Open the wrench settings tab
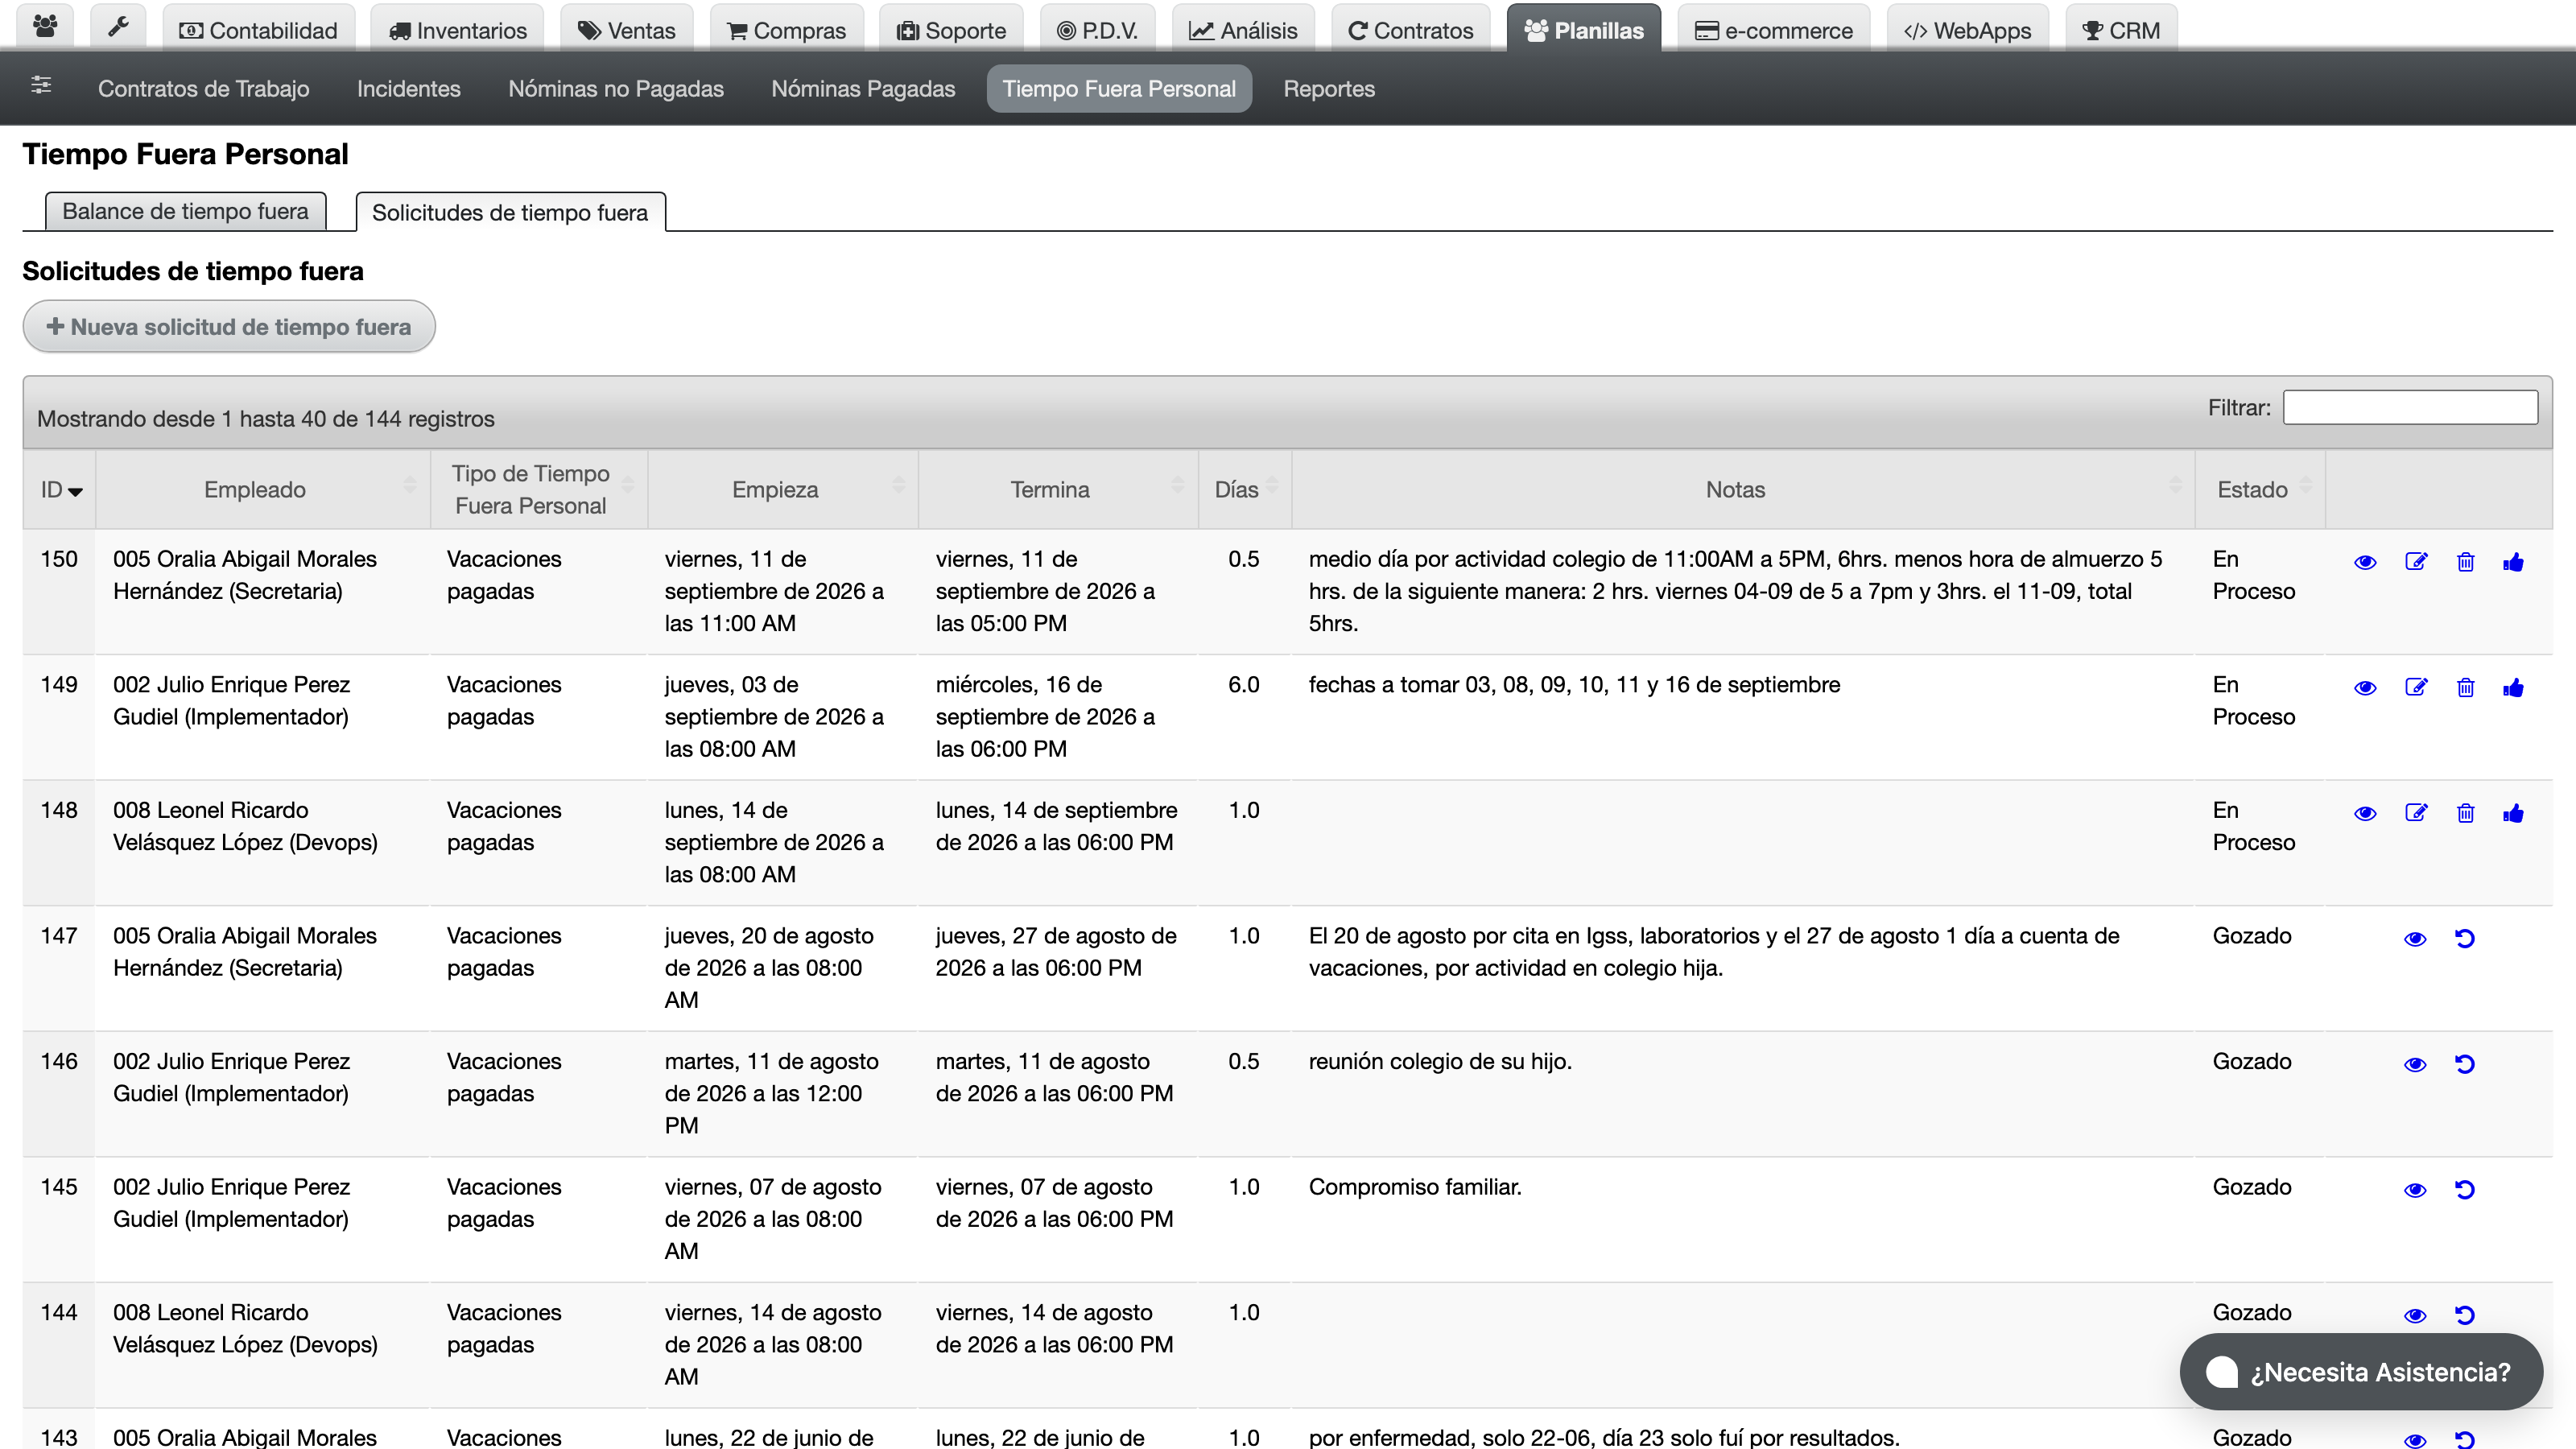The image size is (2576, 1449). pyautogui.click(x=118, y=27)
